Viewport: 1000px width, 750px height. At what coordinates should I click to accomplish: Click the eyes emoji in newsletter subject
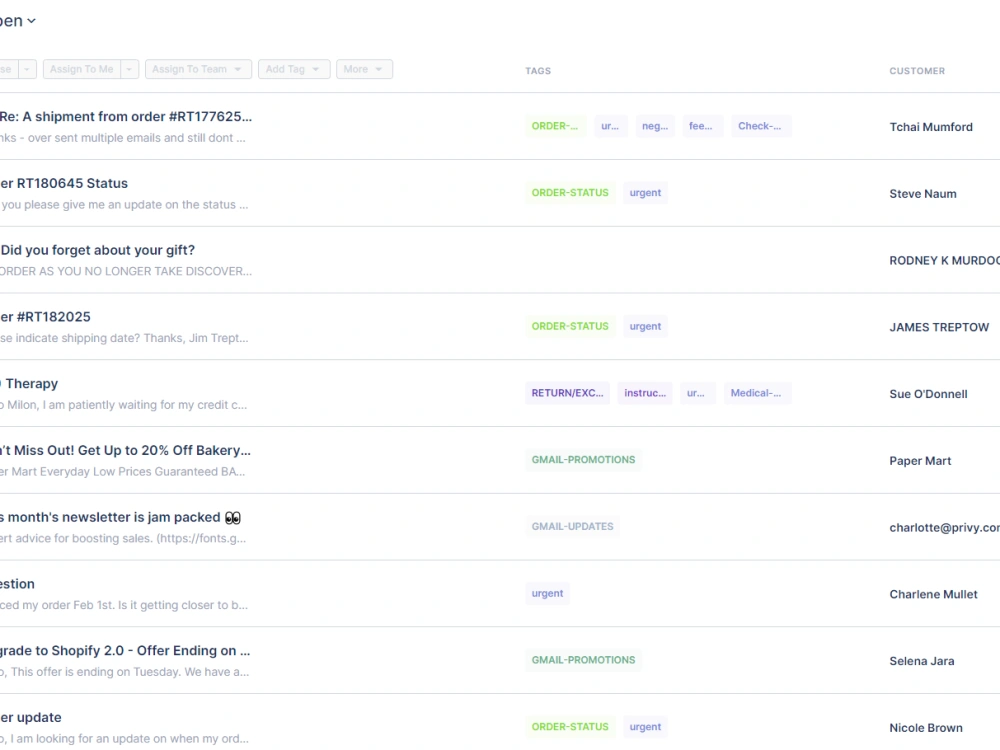[233, 518]
